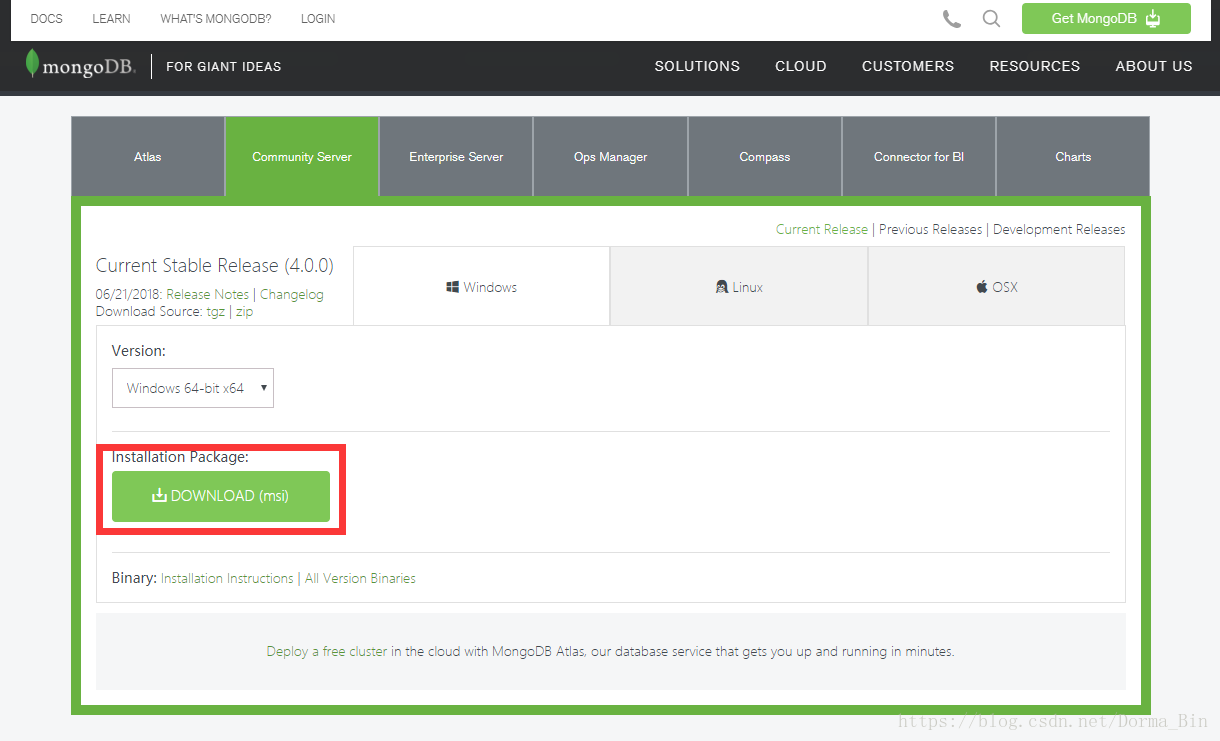Click download icon inside DOWNLOAD (msi)
This screenshot has width=1220, height=741.
point(160,496)
